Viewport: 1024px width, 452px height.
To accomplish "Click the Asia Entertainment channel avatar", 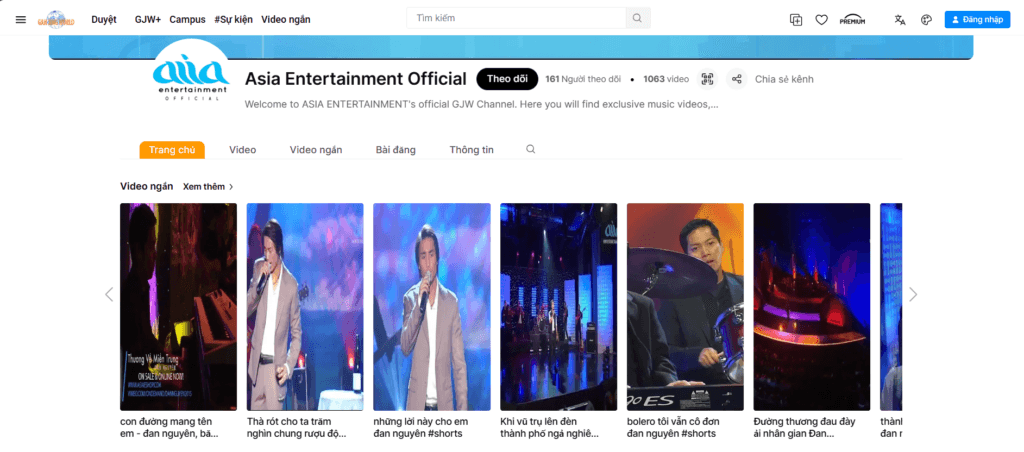I will point(191,71).
